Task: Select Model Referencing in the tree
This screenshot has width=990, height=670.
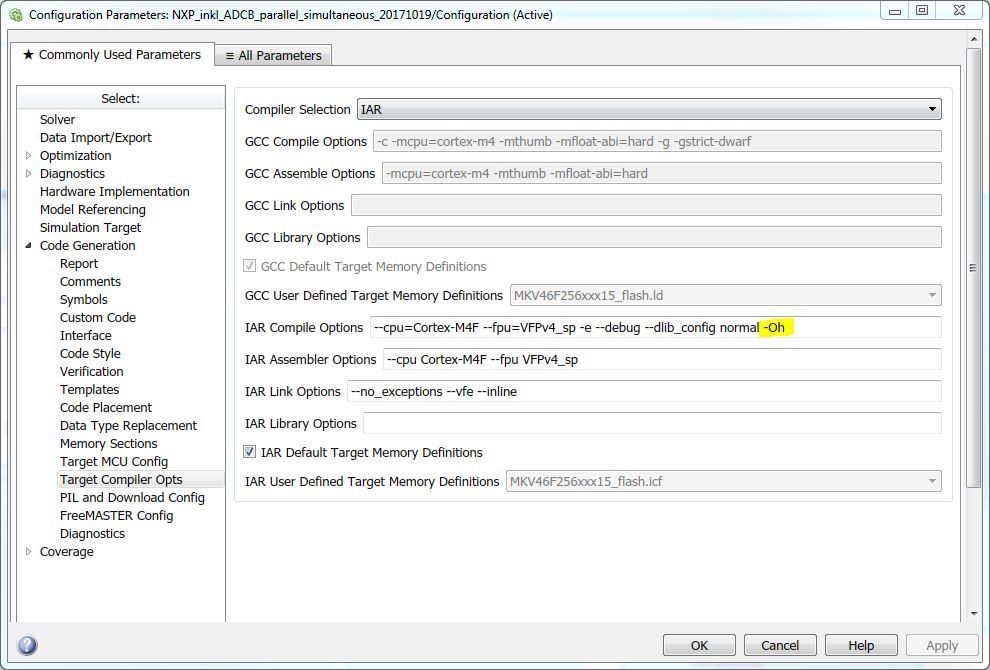Action: pyautogui.click(x=92, y=209)
